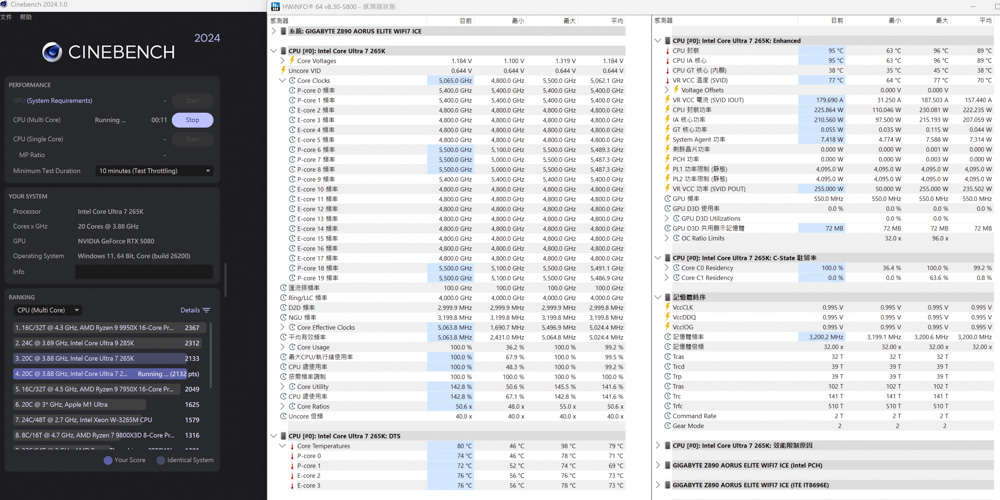Click the clock icon beside Ring/LLC frequency
Screen dimensions: 1000x500
pos(284,298)
